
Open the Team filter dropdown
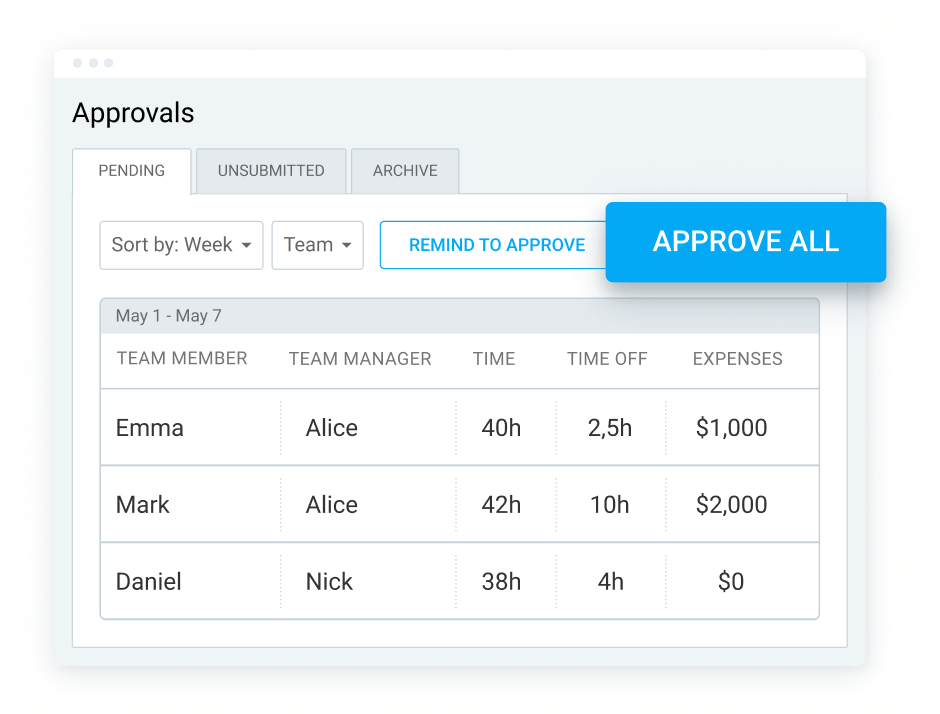pos(317,245)
